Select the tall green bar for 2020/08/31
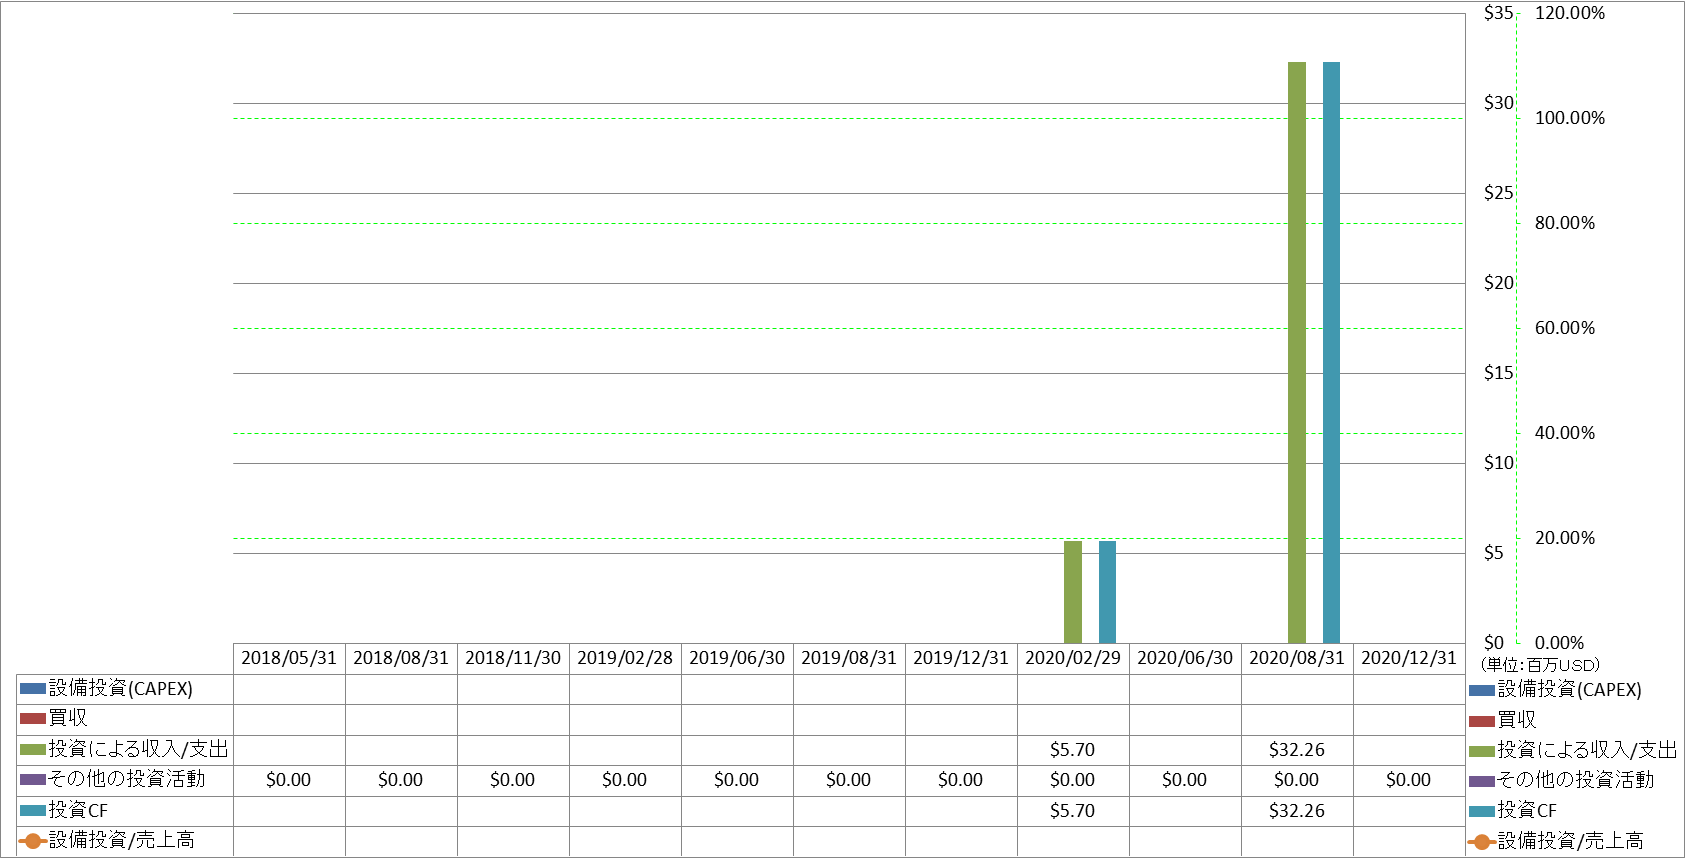 pyautogui.click(x=1297, y=352)
